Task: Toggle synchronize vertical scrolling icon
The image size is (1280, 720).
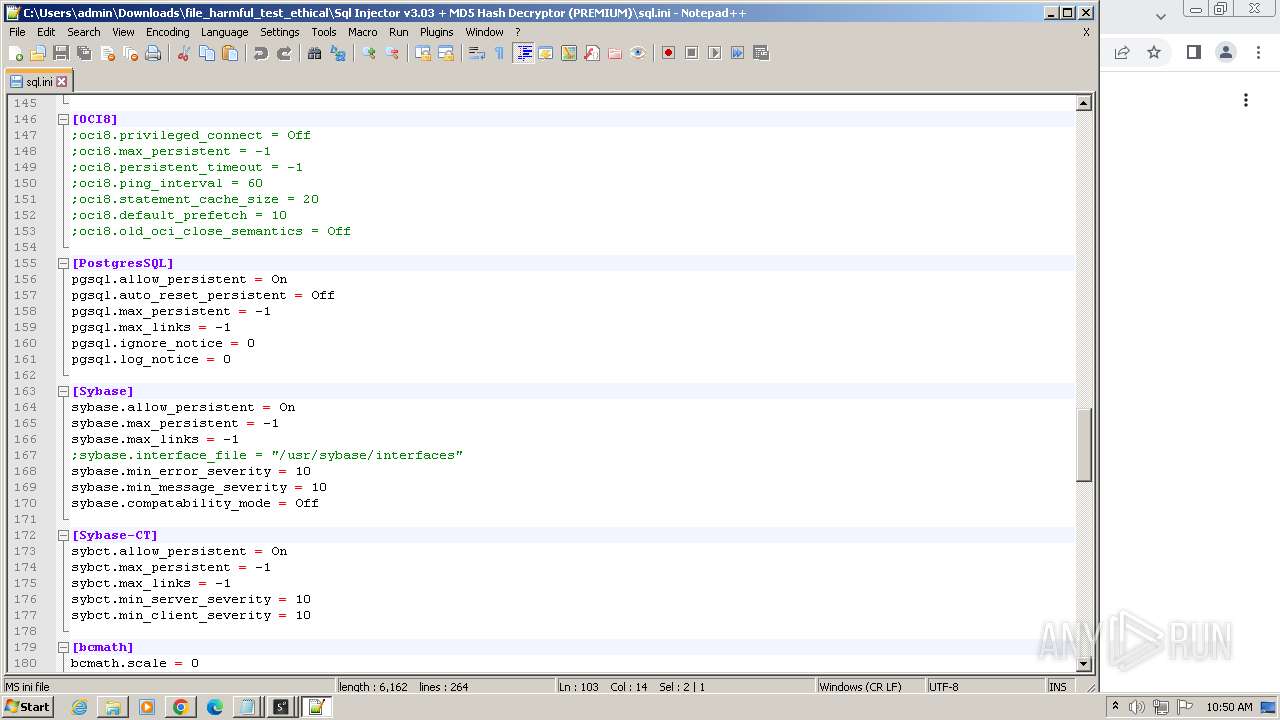Action: (x=423, y=53)
